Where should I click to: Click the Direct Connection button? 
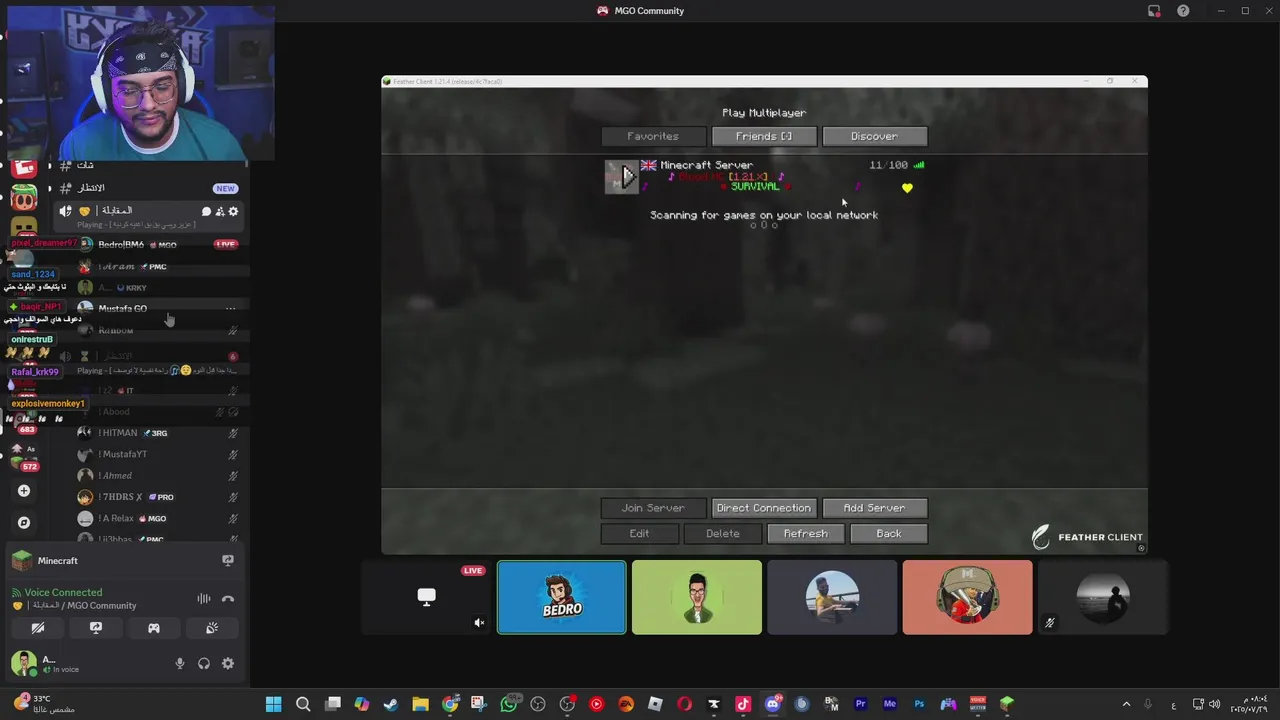[x=764, y=508]
